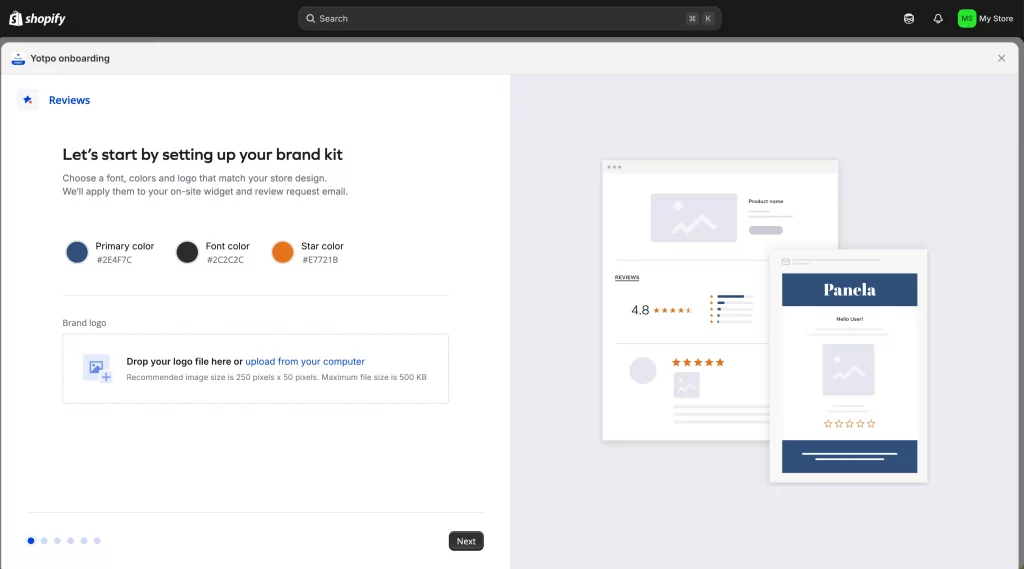Click the Reviews star icon
1024x569 pixels.
(28, 100)
